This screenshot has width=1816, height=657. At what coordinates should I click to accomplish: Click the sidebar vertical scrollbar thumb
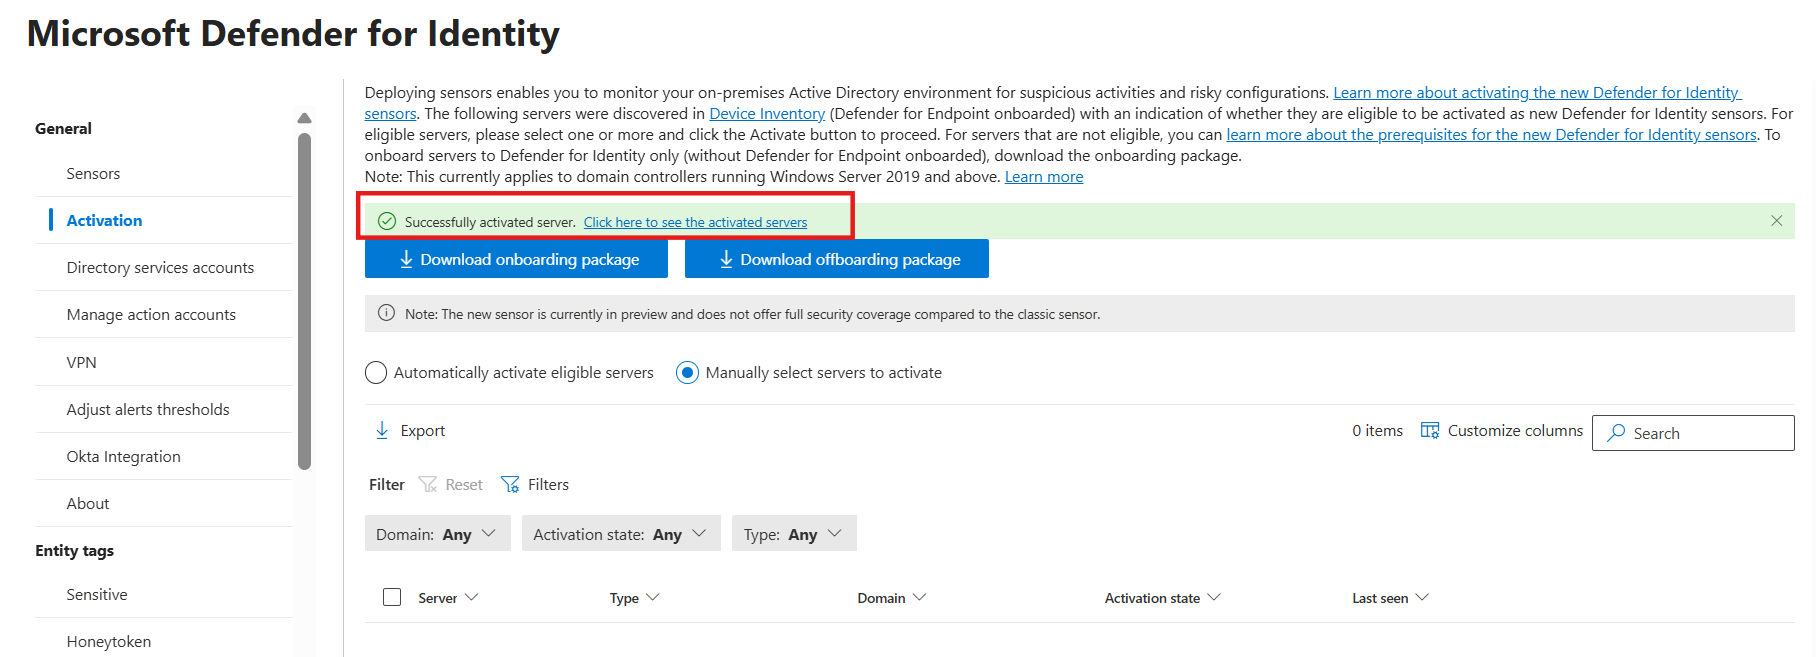pos(305,300)
